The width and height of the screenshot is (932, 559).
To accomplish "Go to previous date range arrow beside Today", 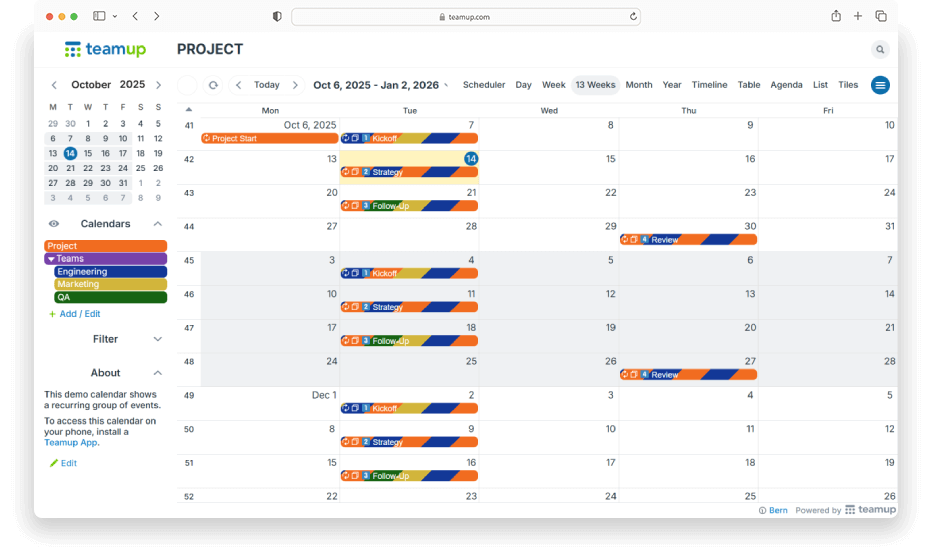I will pos(238,85).
